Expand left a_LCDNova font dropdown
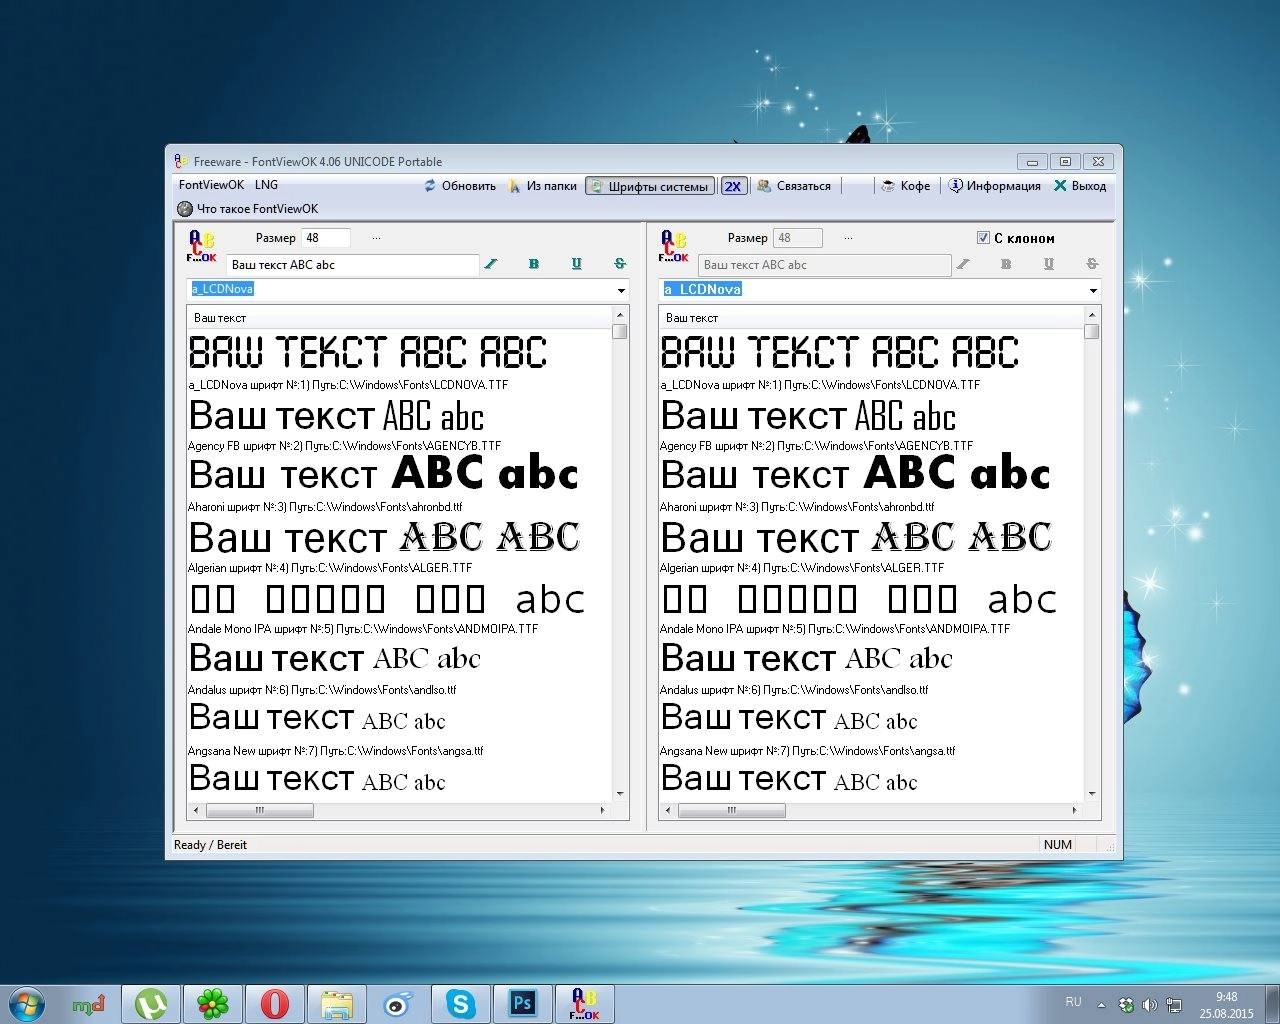Image resolution: width=1280 pixels, height=1024 pixels. tap(621, 290)
